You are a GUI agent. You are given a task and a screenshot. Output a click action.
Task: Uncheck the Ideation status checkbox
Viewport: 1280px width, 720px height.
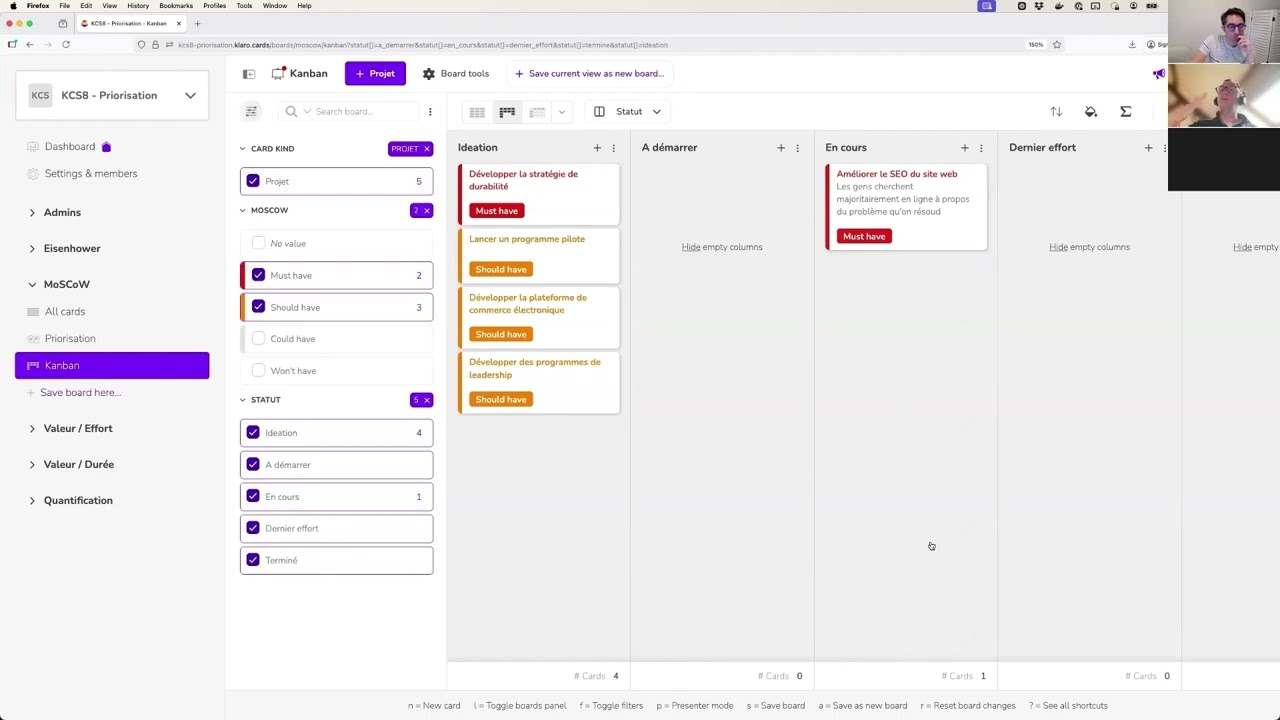tap(253, 433)
